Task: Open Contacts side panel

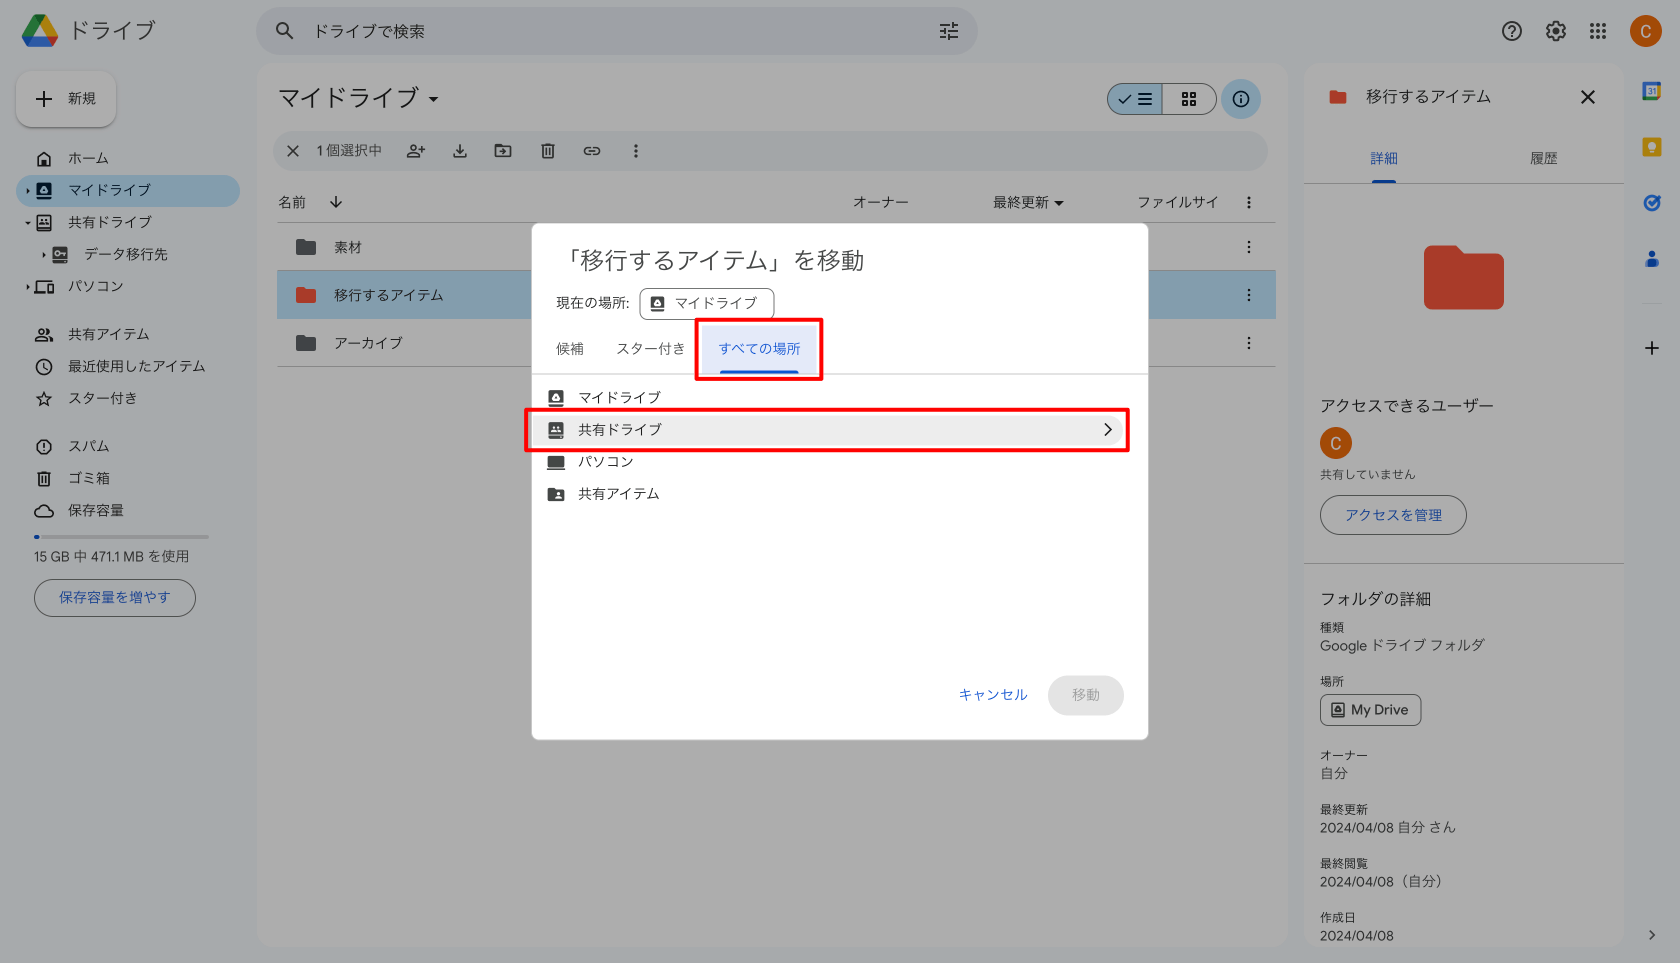Action: click(x=1652, y=259)
